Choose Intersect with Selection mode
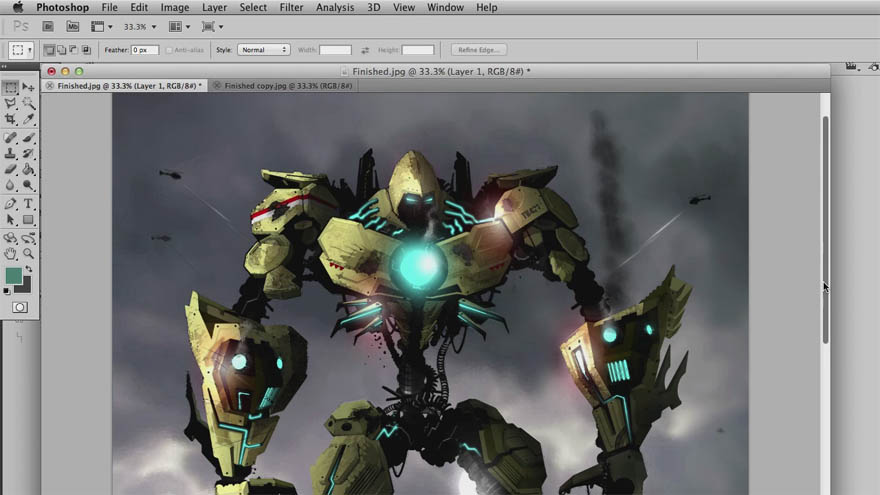880x495 pixels. pyautogui.click(x=86, y=50)
